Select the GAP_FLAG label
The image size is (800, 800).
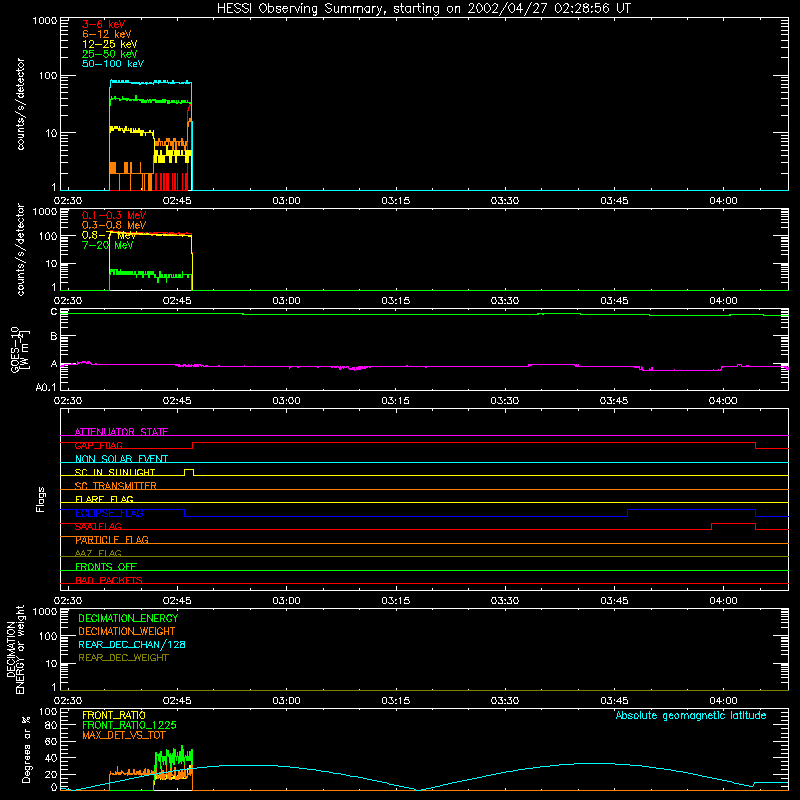pos(98,445)
